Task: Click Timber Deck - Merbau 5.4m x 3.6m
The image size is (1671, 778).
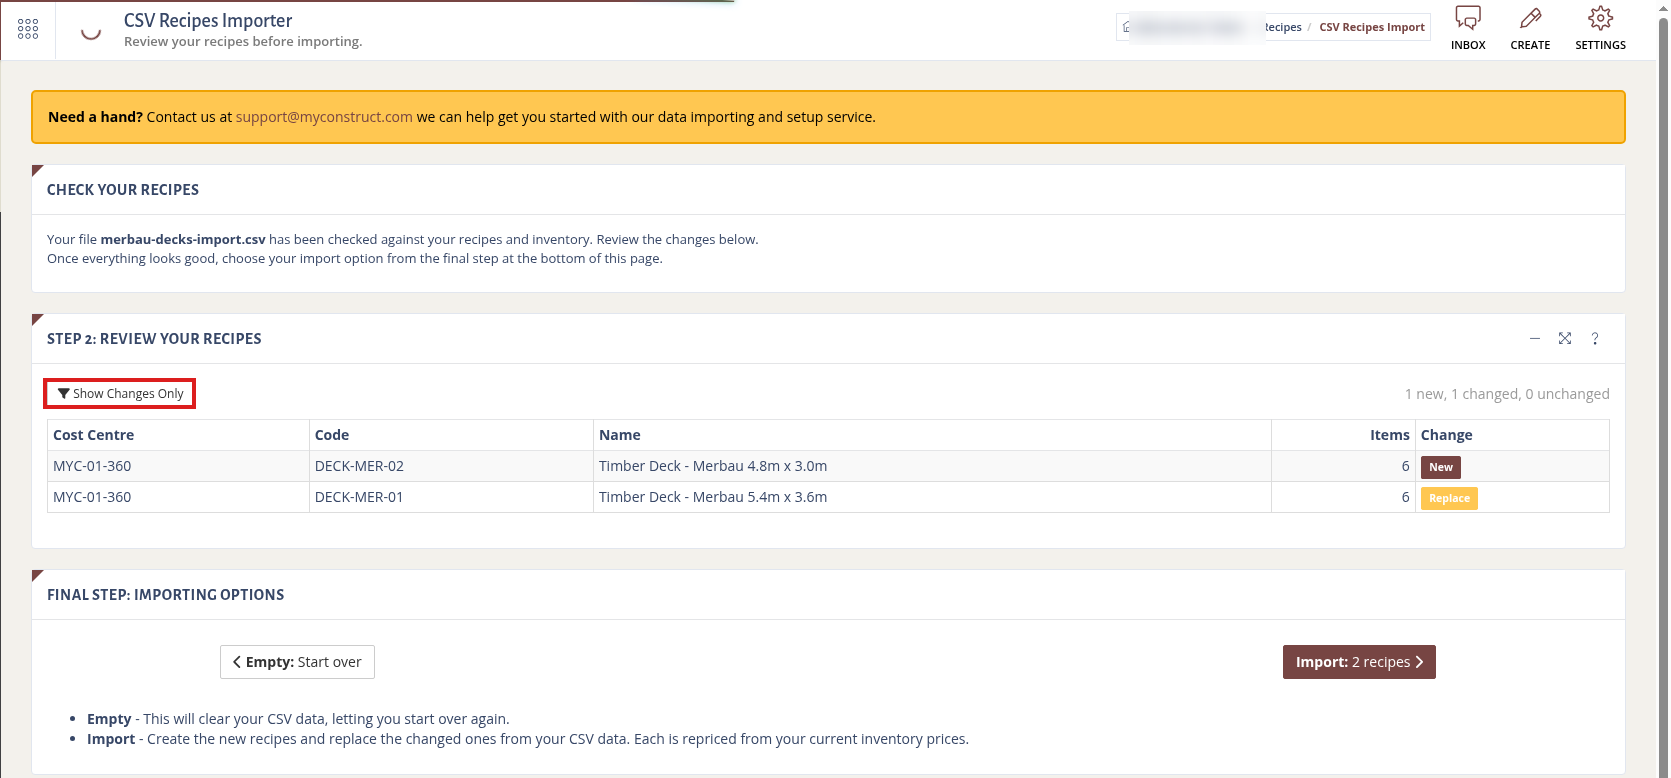Action: click(713, 497)
